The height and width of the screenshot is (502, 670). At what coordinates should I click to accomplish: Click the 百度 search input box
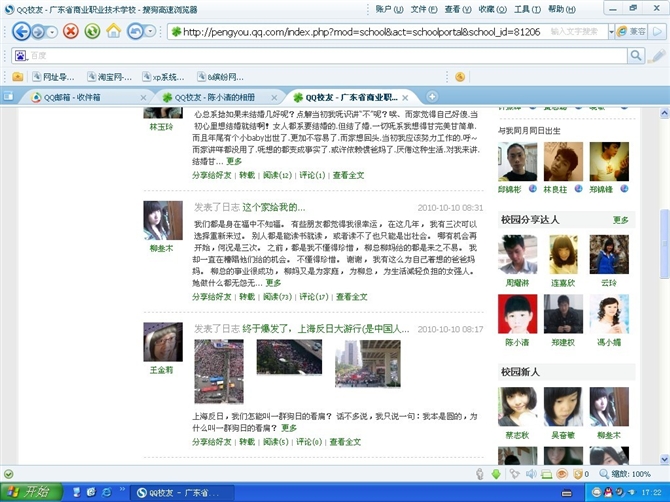pyautogui.click(x=327, y=56)
